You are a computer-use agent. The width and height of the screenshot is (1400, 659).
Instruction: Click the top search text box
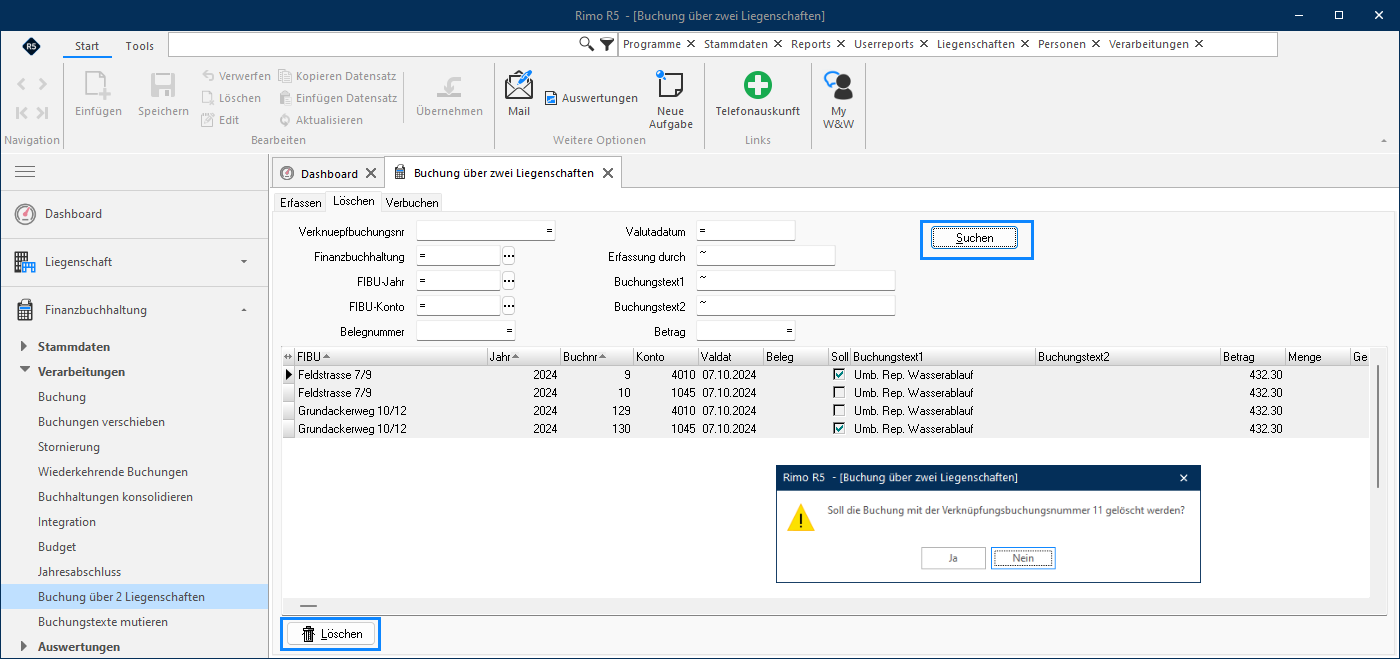(x=374, y=44)
